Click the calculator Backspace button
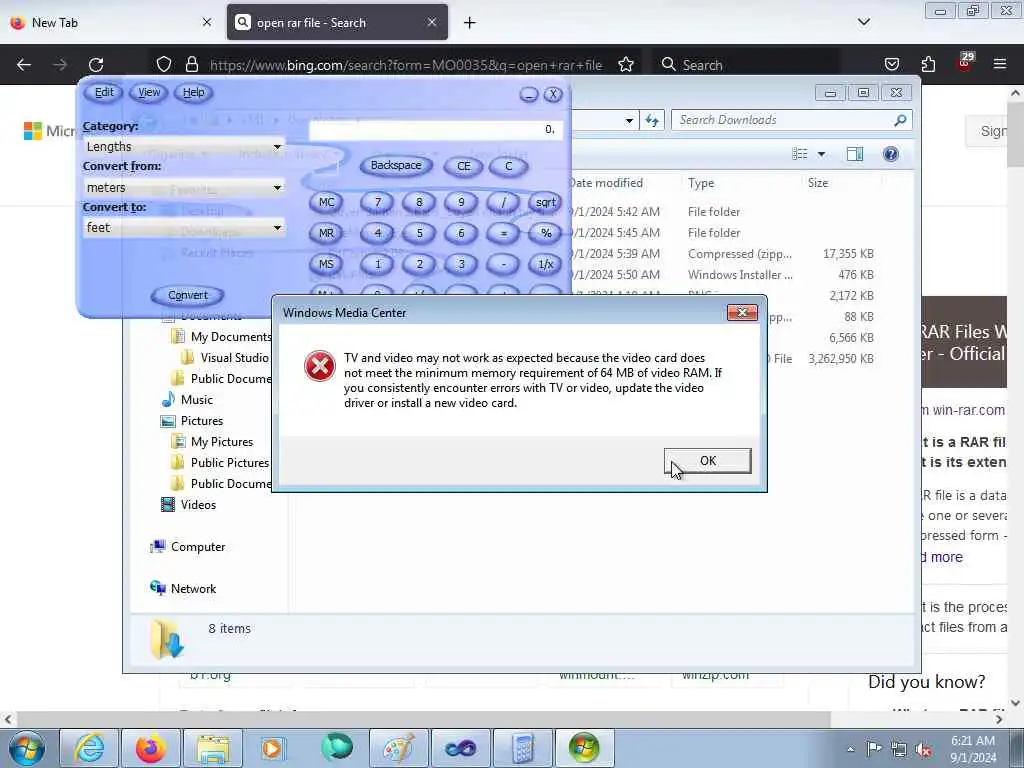The image size is (1024, 768). [x=396, y=166]
